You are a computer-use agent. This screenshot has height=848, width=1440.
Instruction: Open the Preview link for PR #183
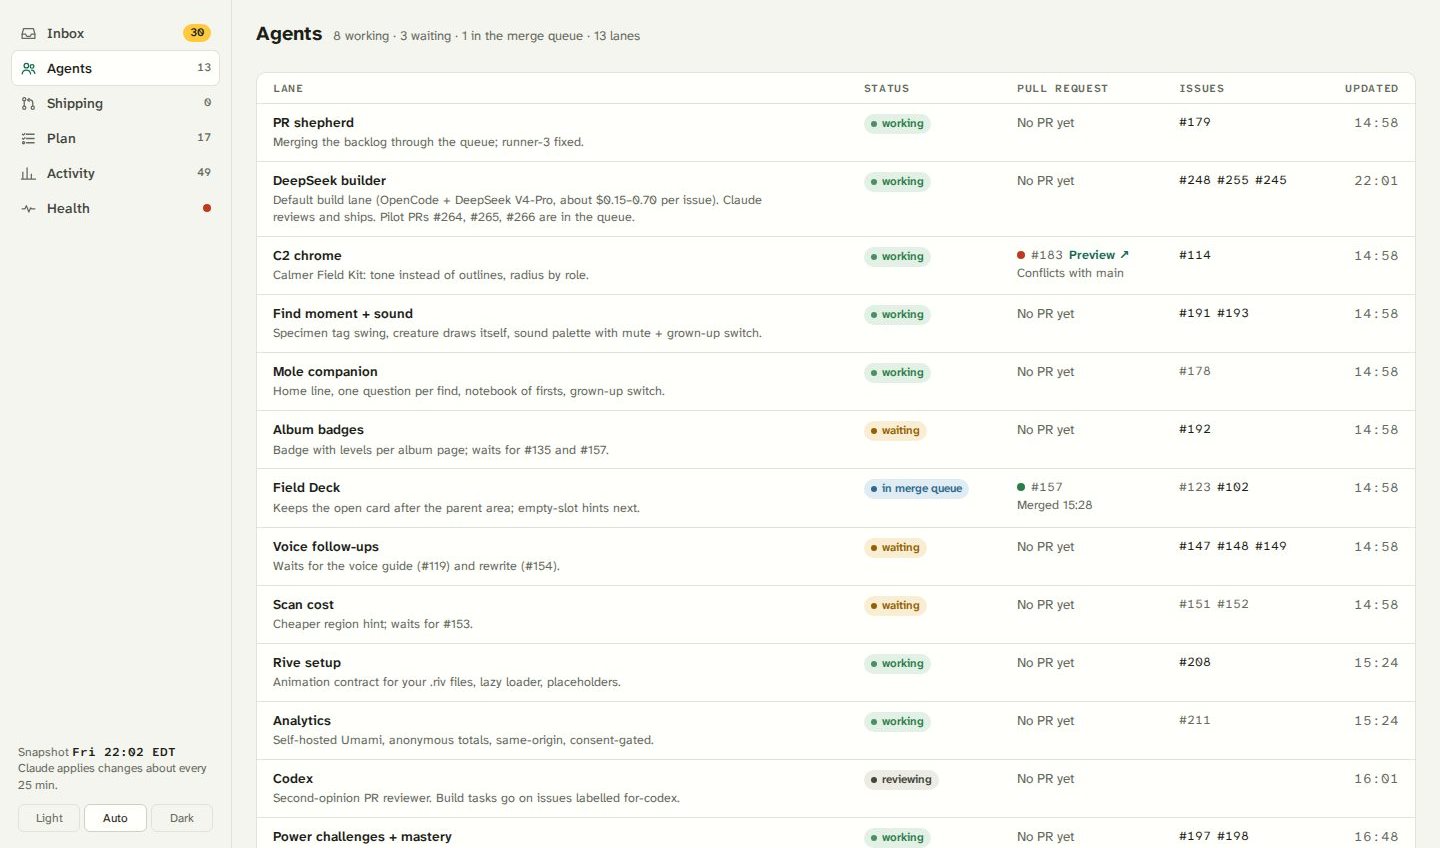(x=1099, y=255)
